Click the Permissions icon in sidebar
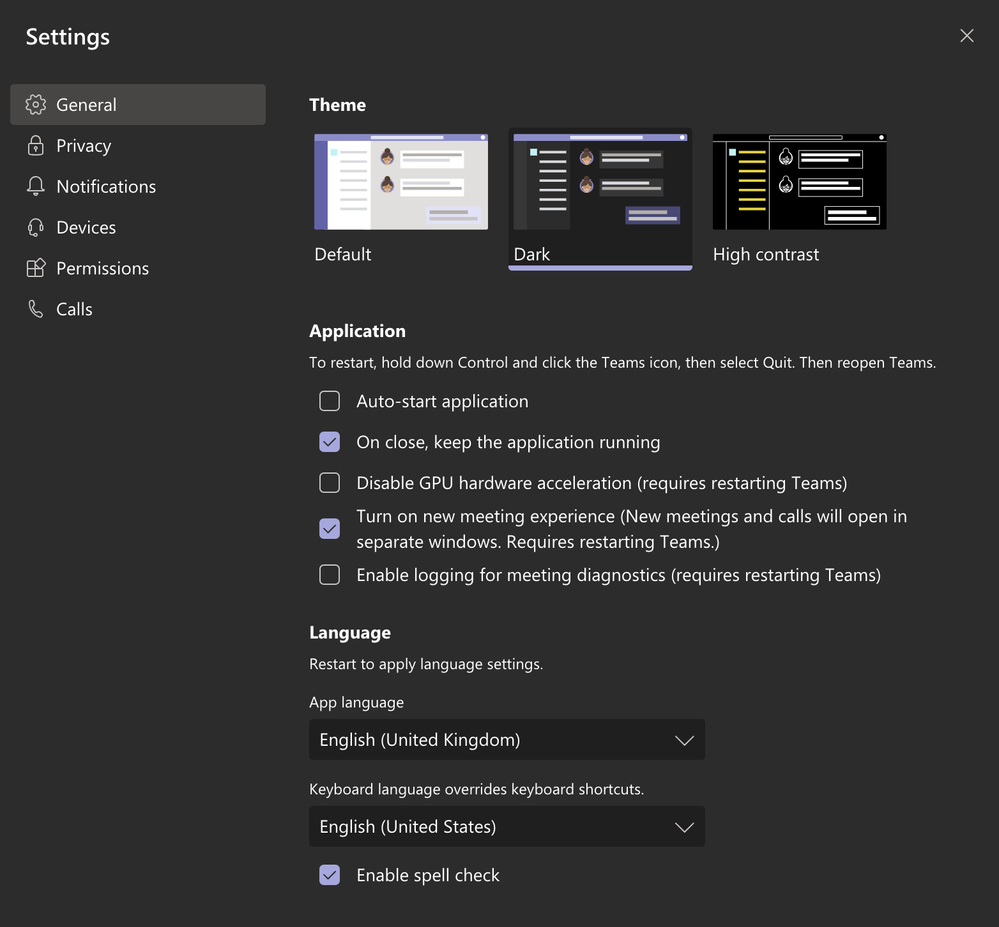Viewport: 999px width, 927px height. click(36, 269)
